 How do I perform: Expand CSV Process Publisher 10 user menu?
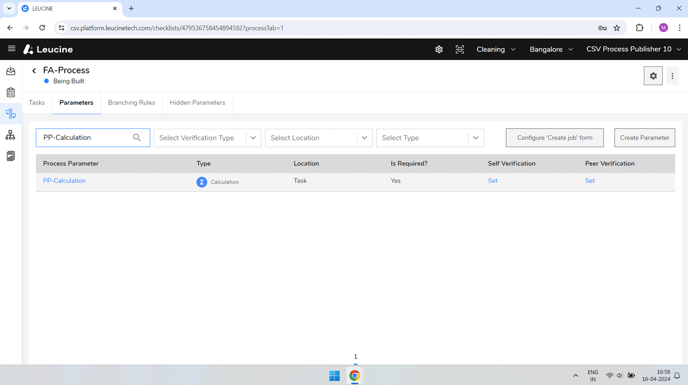pyautogui.click(x=633, y=49)
